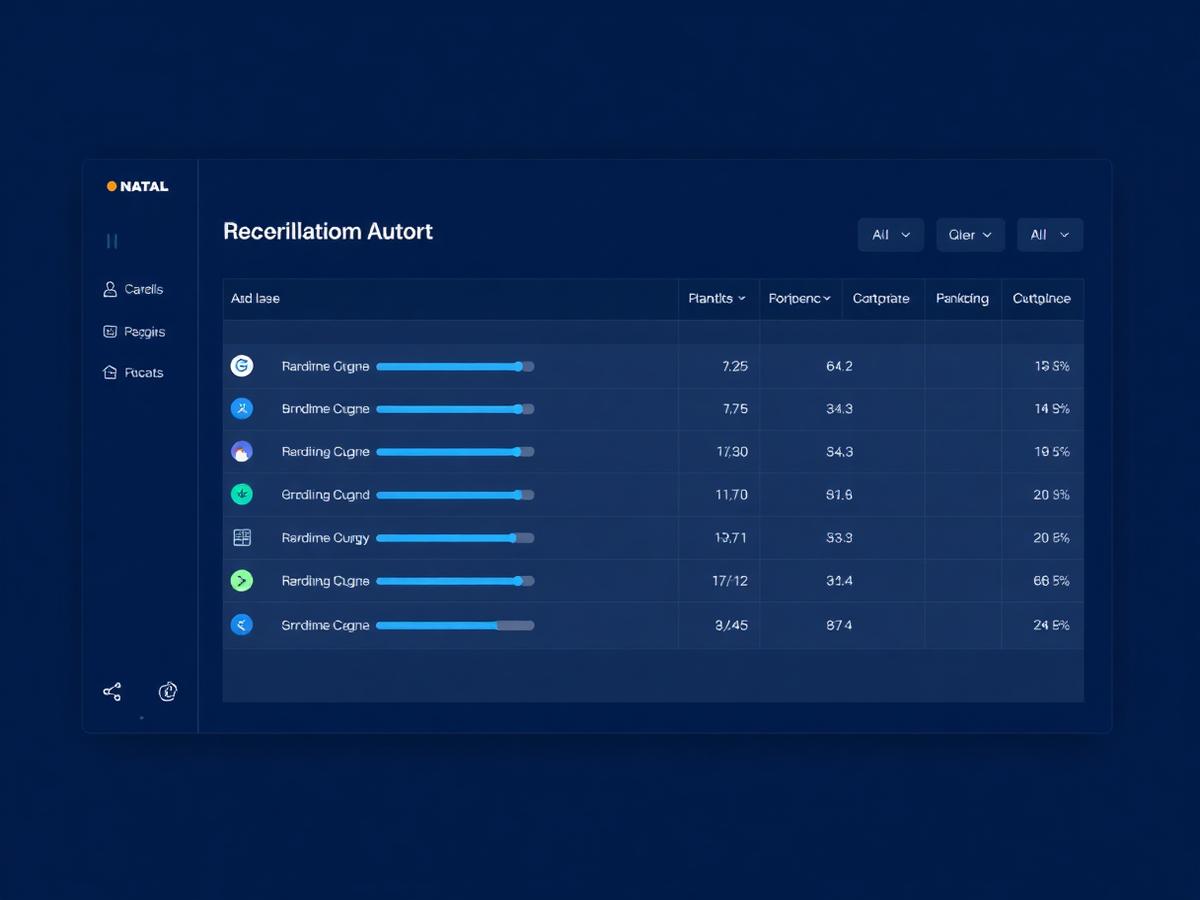1200x900 pixels.
Task: Open the All dropdown right of Qier
Action: (x=1050, y=235)
